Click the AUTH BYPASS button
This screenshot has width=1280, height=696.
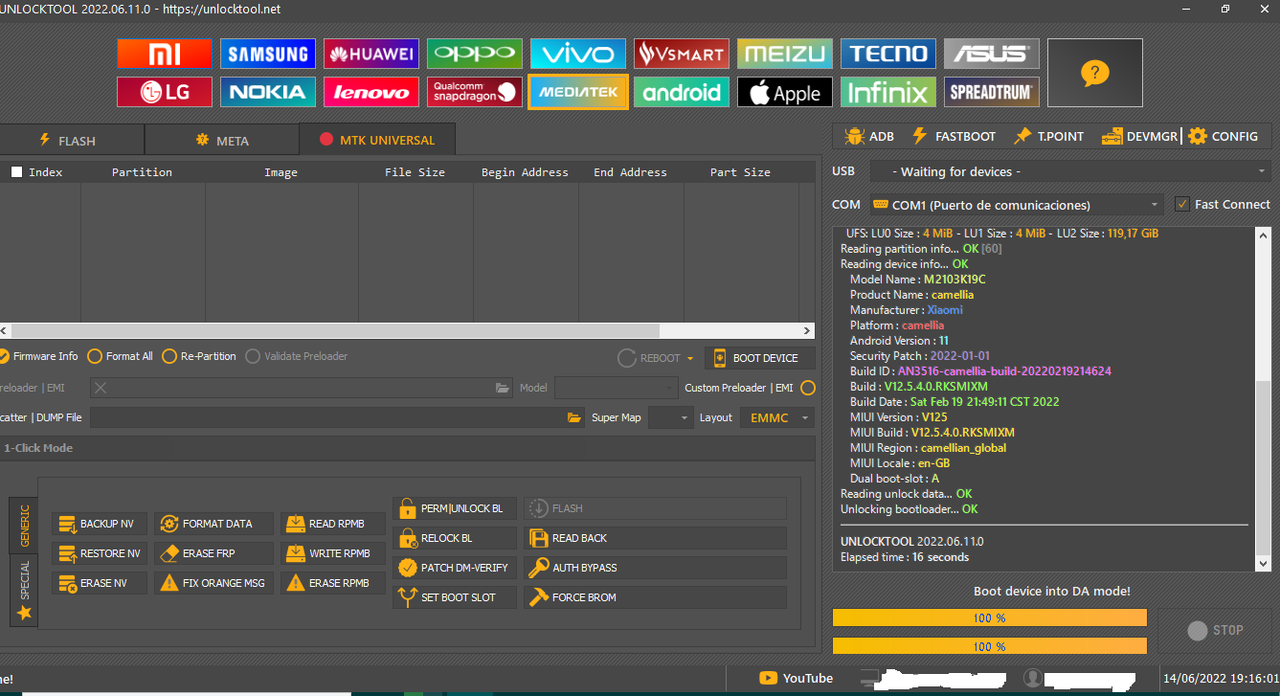pos(655,567)
